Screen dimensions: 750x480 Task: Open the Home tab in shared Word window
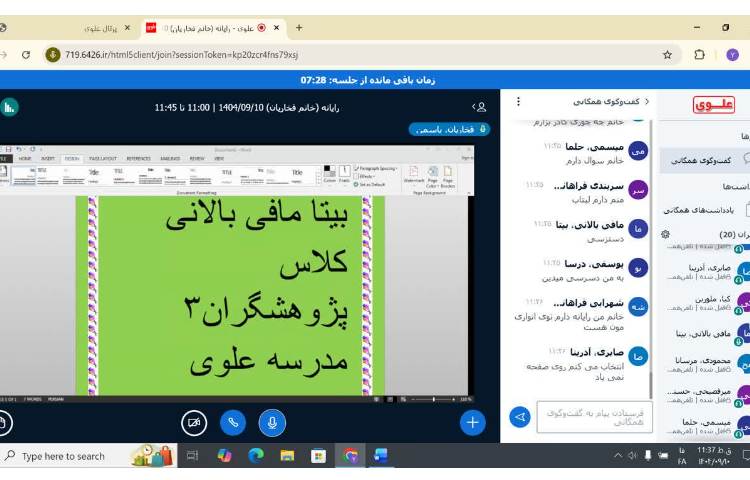25,158
